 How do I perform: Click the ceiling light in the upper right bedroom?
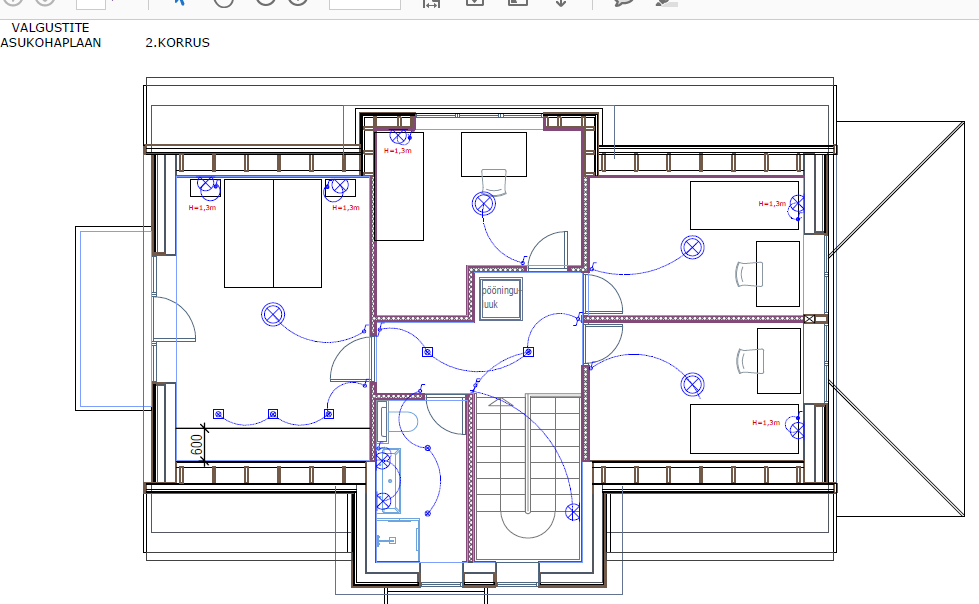click(x=691, y=246)
